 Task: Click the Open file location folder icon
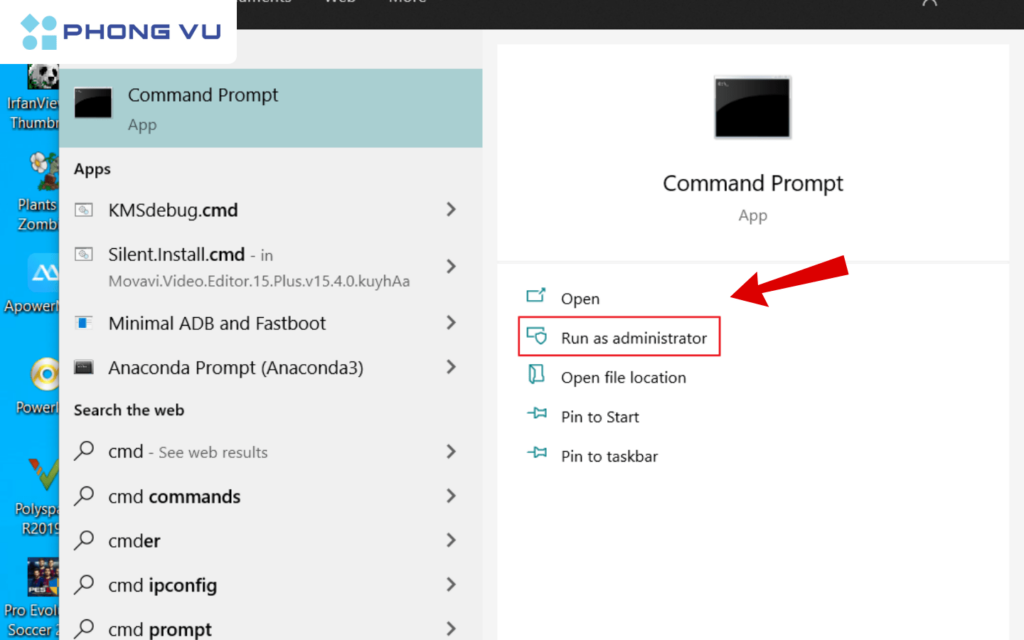[537, 377]
